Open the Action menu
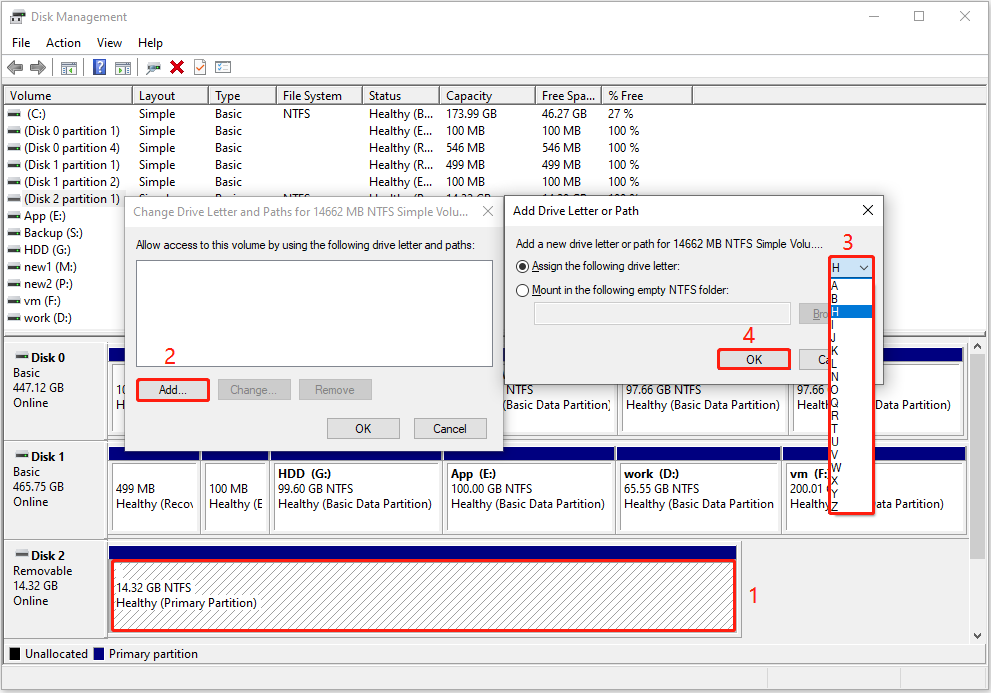The height and width of the screenshot is (693, 991). [x=63, y=42]
